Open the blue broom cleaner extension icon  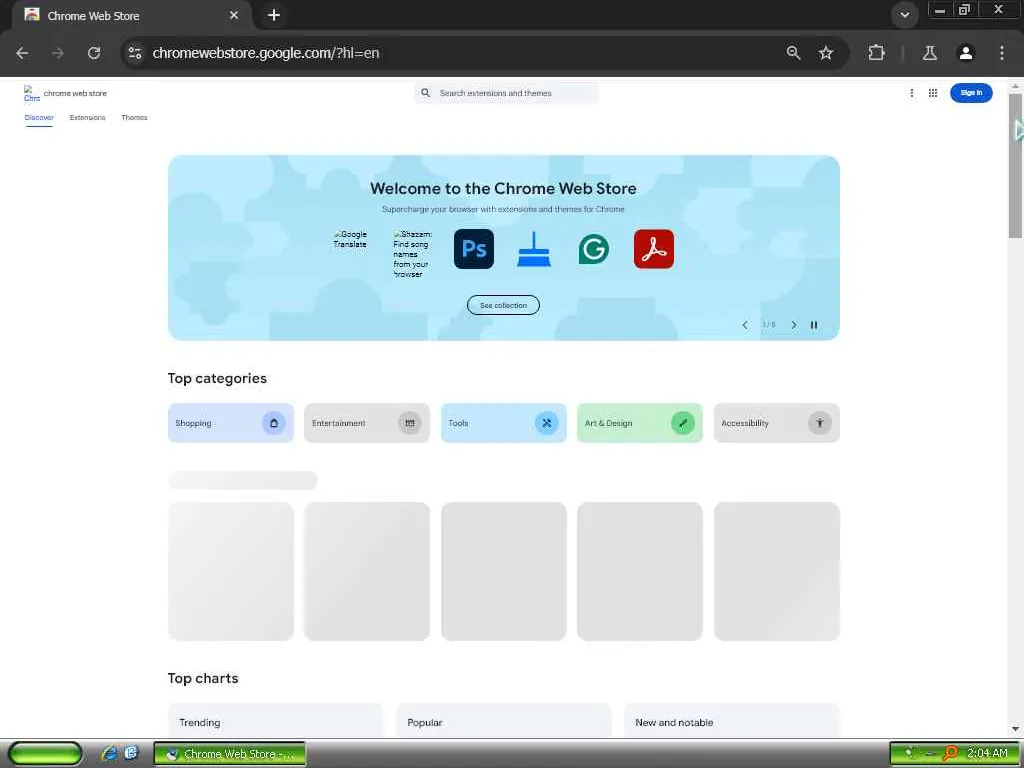click(534, 249)
